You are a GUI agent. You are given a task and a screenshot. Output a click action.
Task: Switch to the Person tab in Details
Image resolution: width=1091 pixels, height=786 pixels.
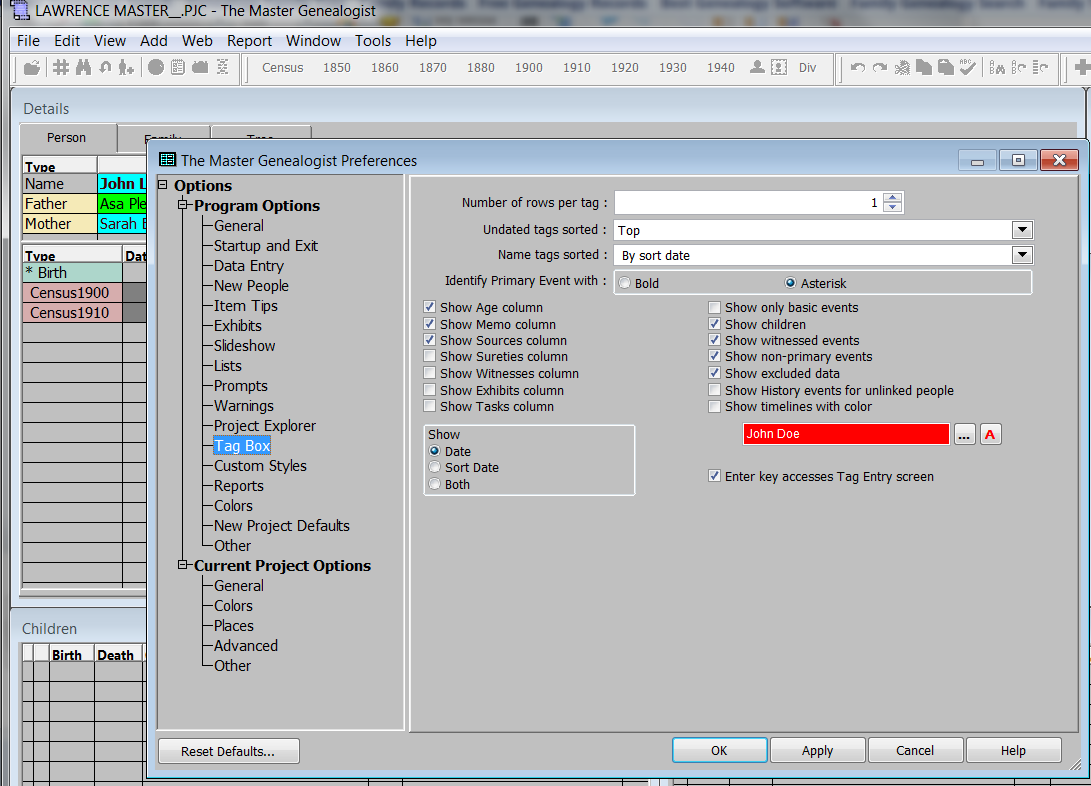67,138
